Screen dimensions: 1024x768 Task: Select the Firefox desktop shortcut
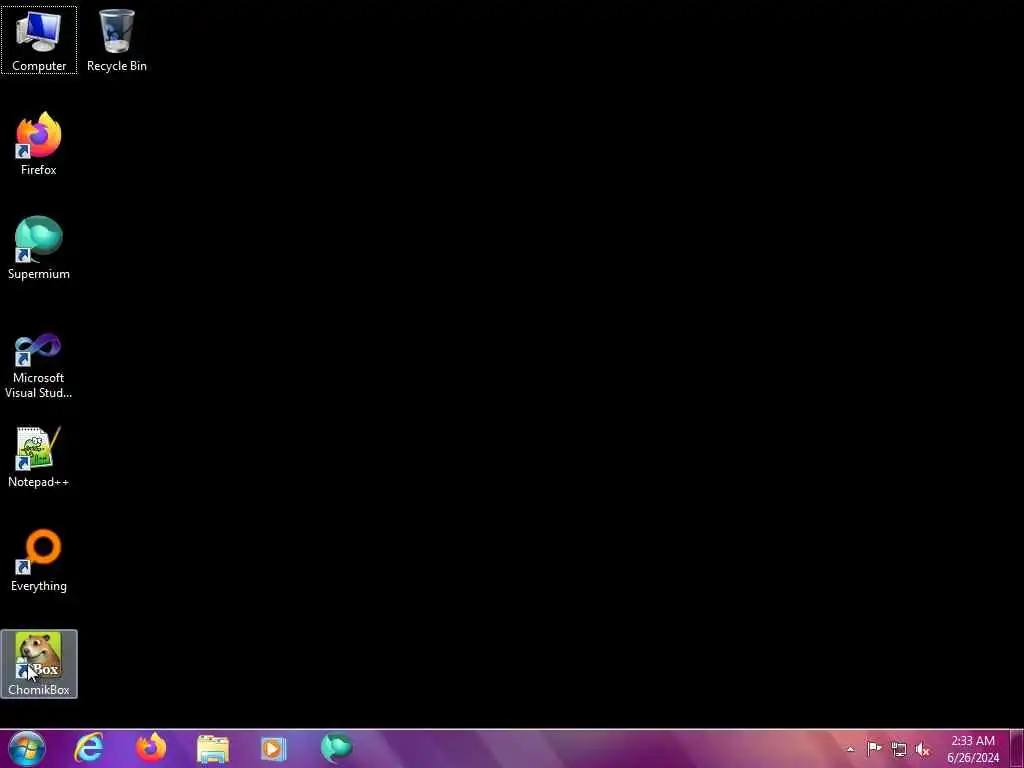[x=39, y=144]
